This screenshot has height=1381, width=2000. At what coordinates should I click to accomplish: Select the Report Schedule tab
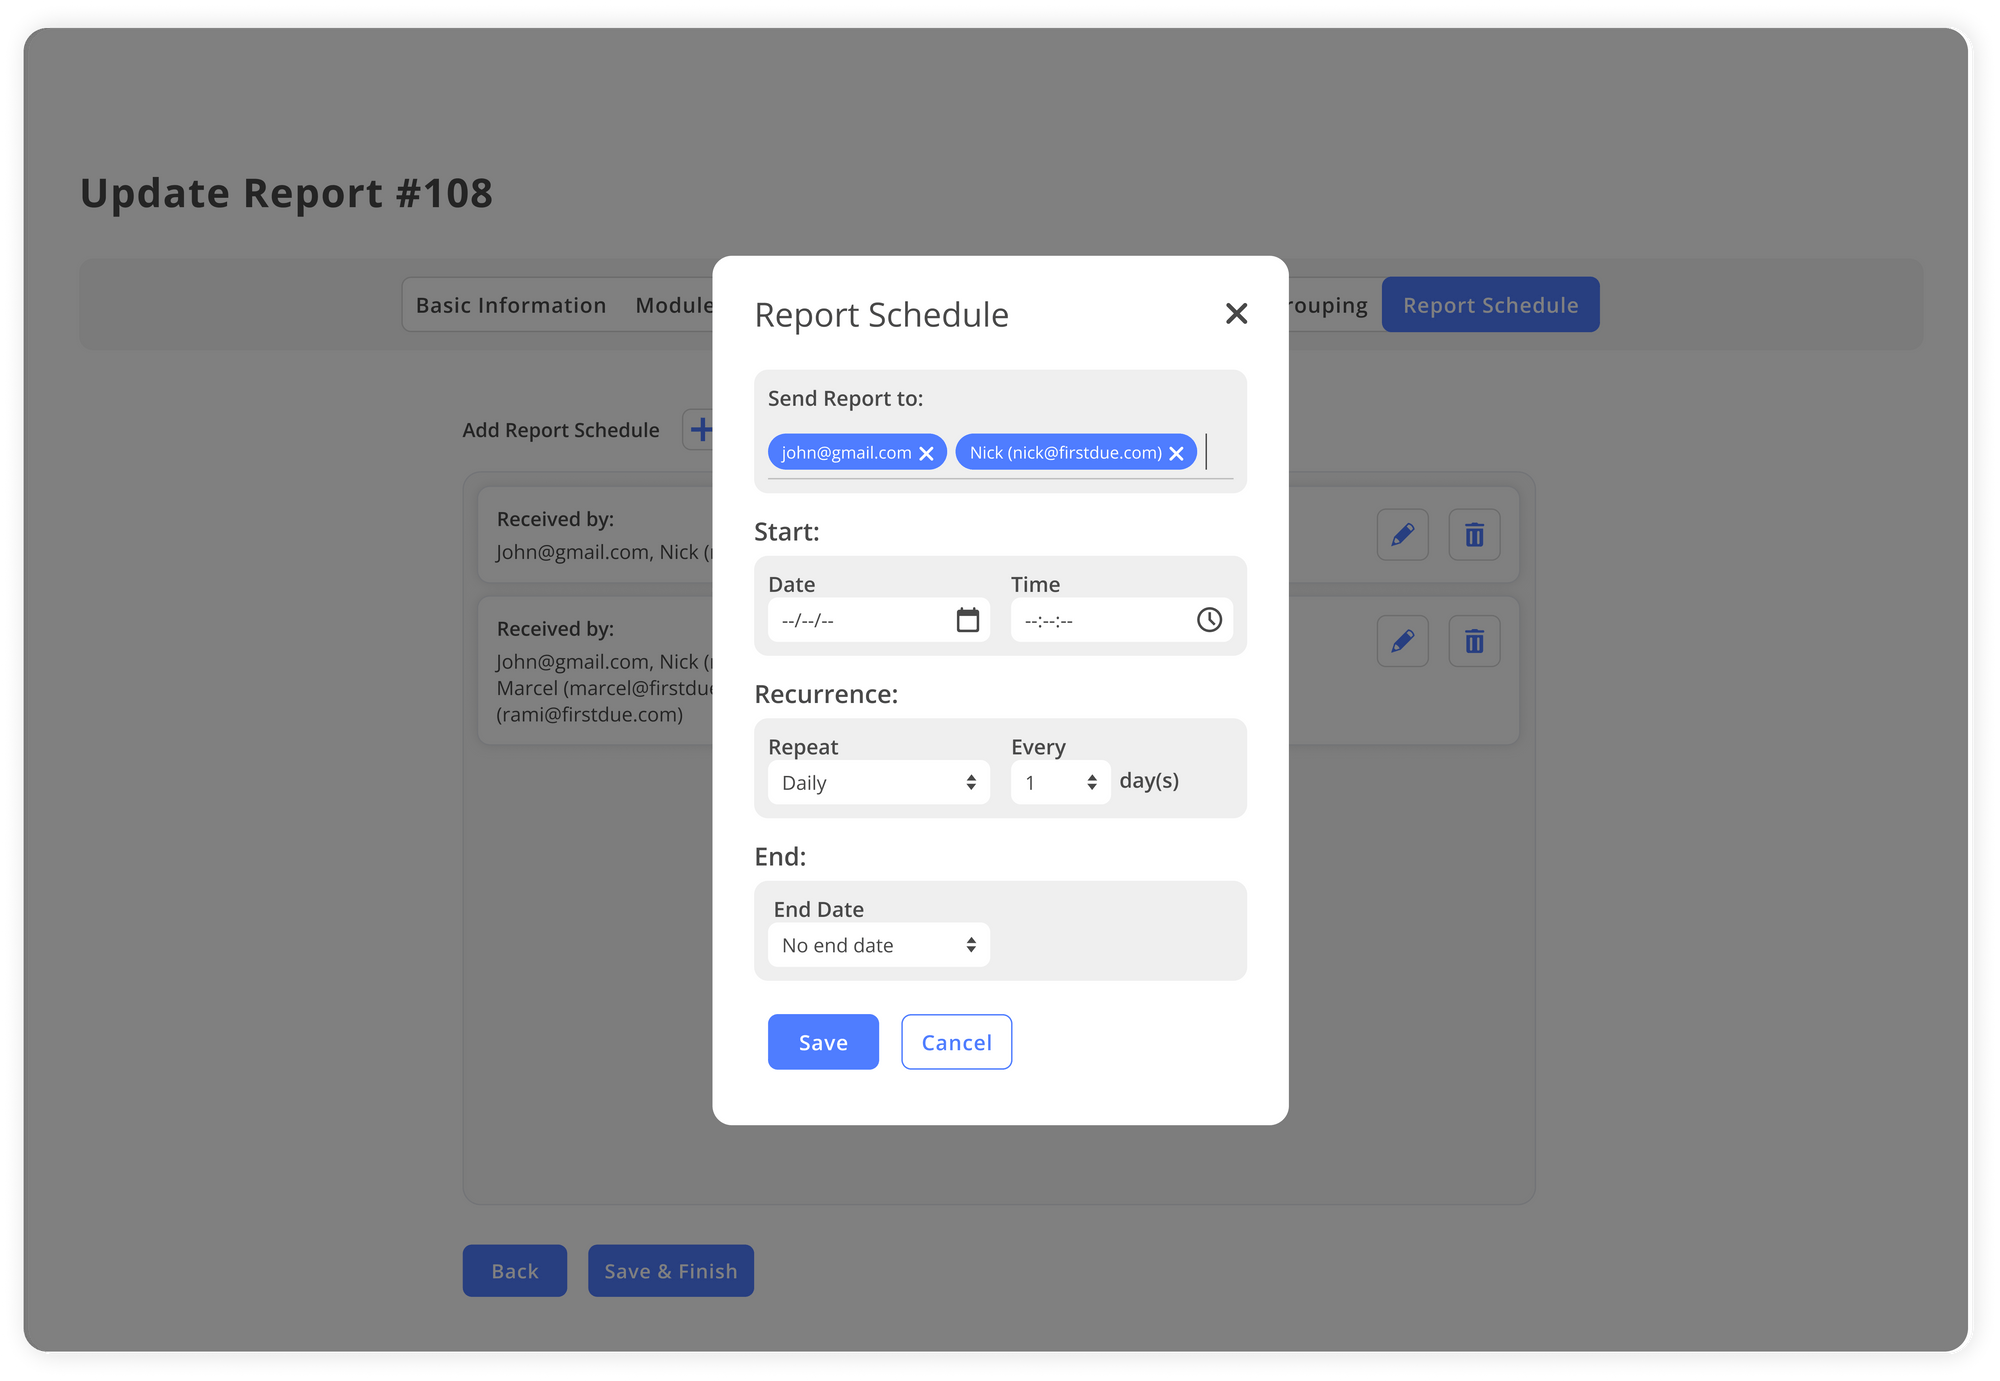[1490, 304]
